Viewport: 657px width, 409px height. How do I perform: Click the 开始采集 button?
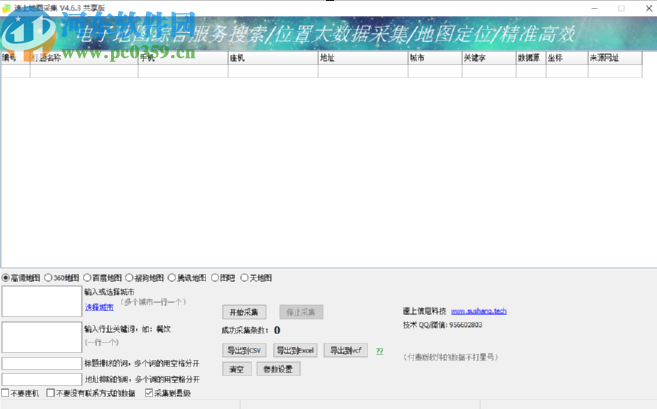[244, 312]
